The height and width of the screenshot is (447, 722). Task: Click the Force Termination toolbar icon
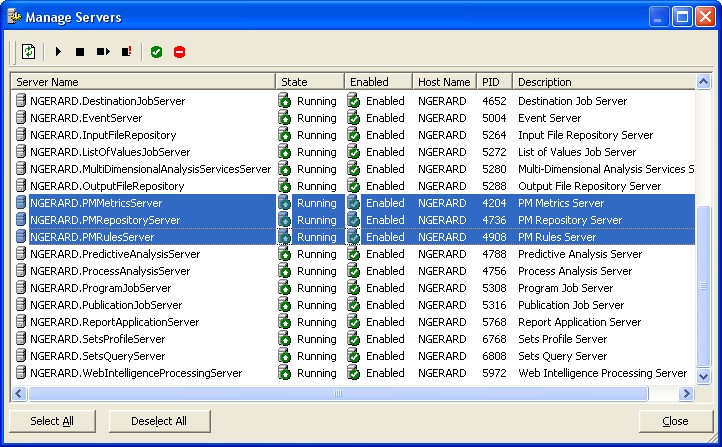point(127,51)
